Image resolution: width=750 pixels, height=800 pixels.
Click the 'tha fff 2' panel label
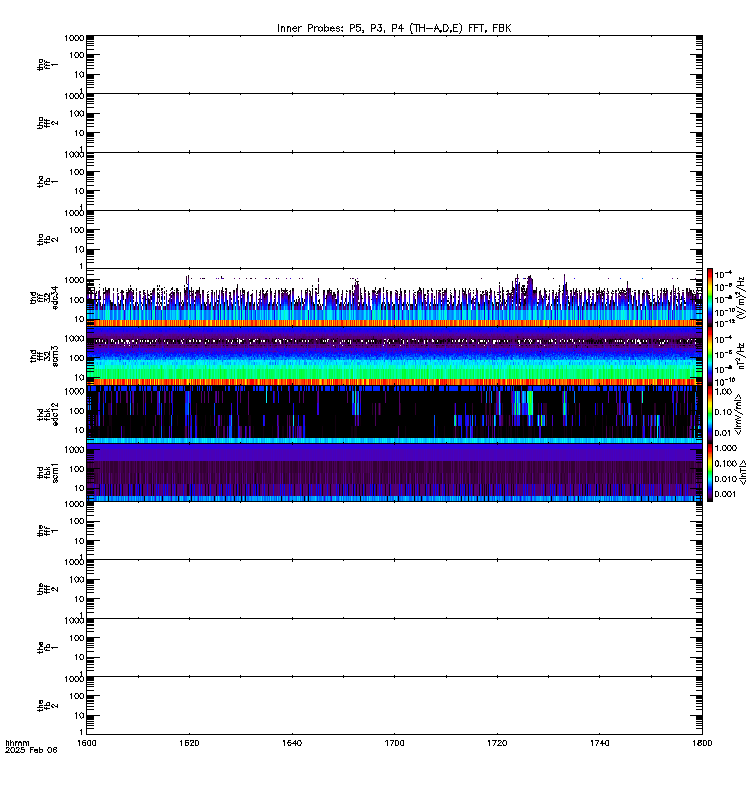(47, 122)
